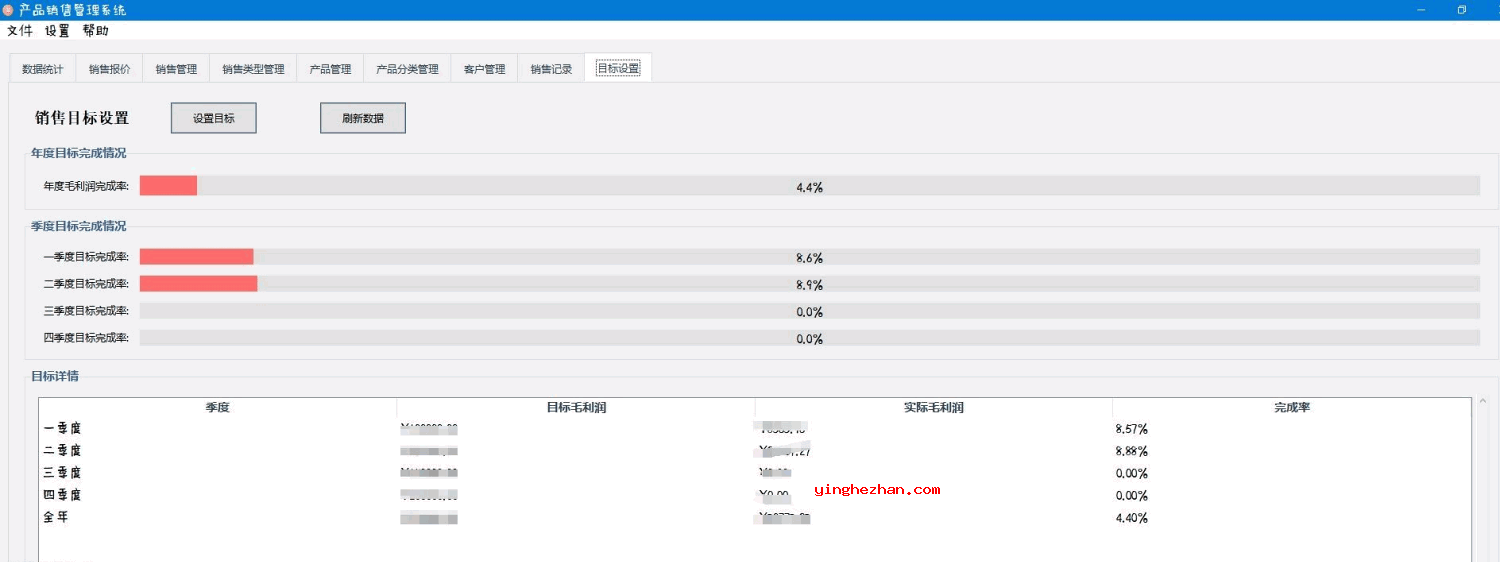Click the 实际毛利润 column header
The image size is (1500, 562).
tap(934, 408)
